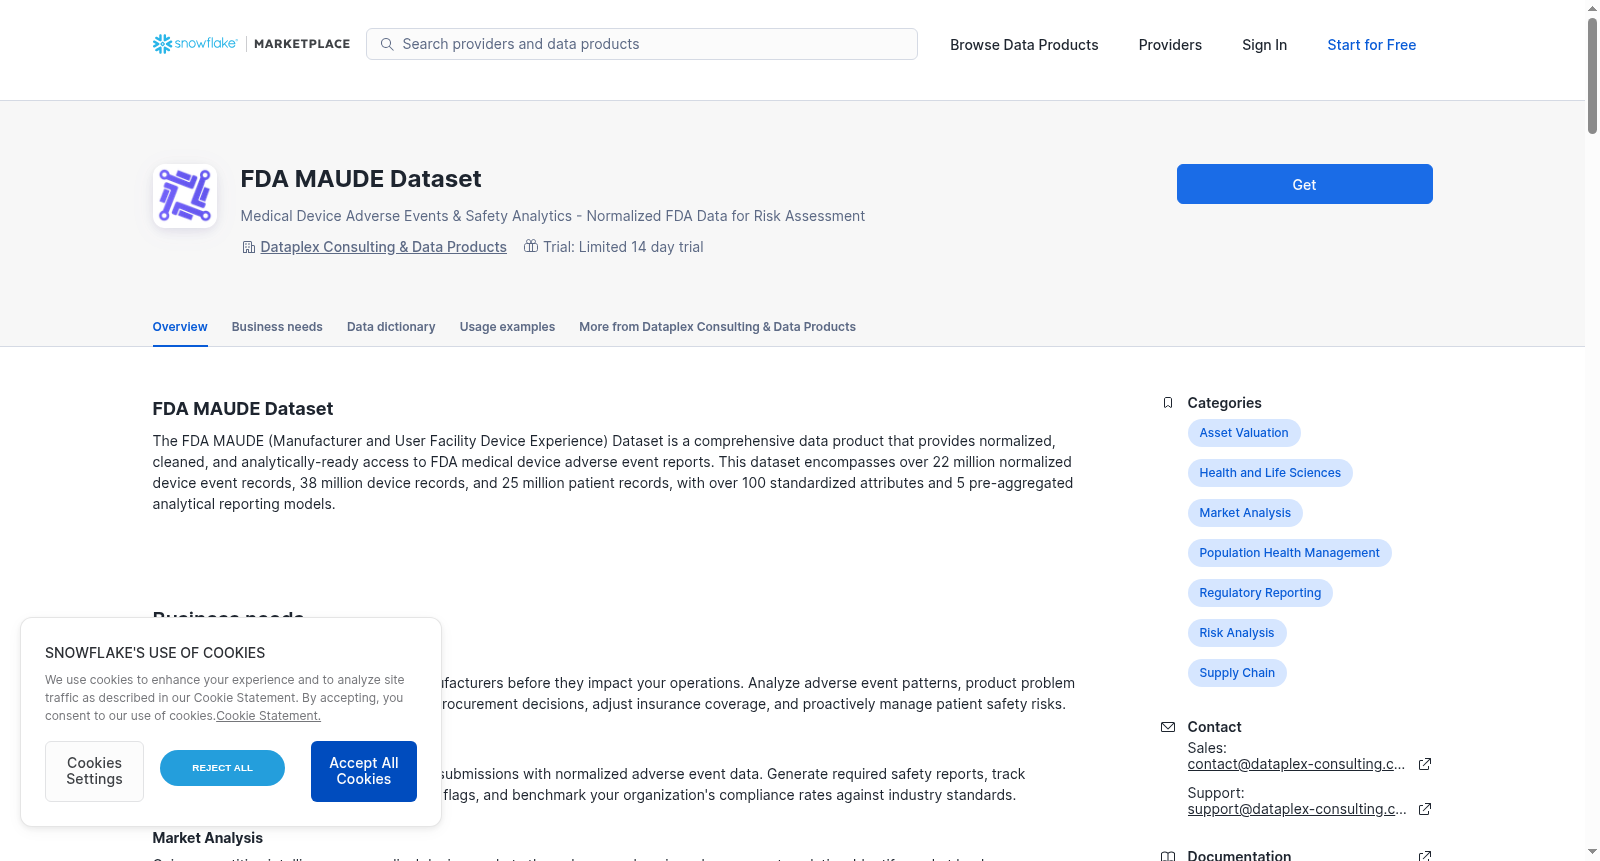Open More from Dataplex Consulting & Data Products tab
The width and height of the screenshot is (1600, 861).
coord(717,327)
